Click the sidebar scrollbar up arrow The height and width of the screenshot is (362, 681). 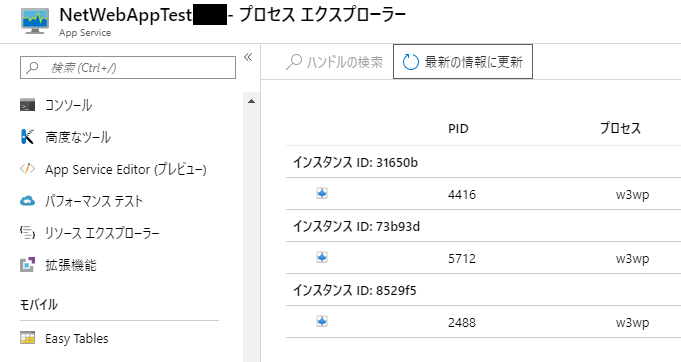(251, 102)
